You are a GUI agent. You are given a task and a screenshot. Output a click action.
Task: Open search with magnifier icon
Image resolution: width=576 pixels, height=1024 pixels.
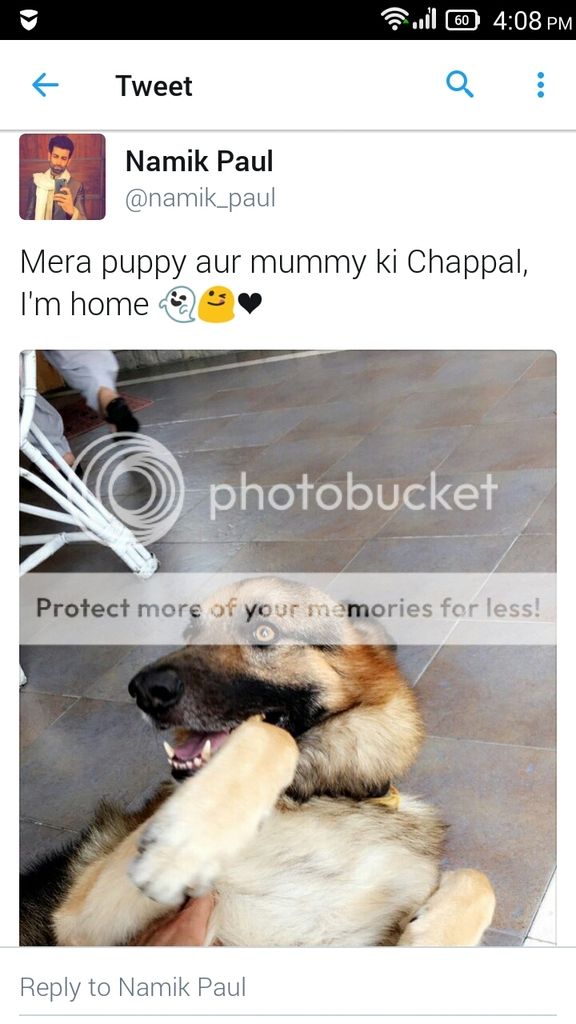tap(459, 84)
